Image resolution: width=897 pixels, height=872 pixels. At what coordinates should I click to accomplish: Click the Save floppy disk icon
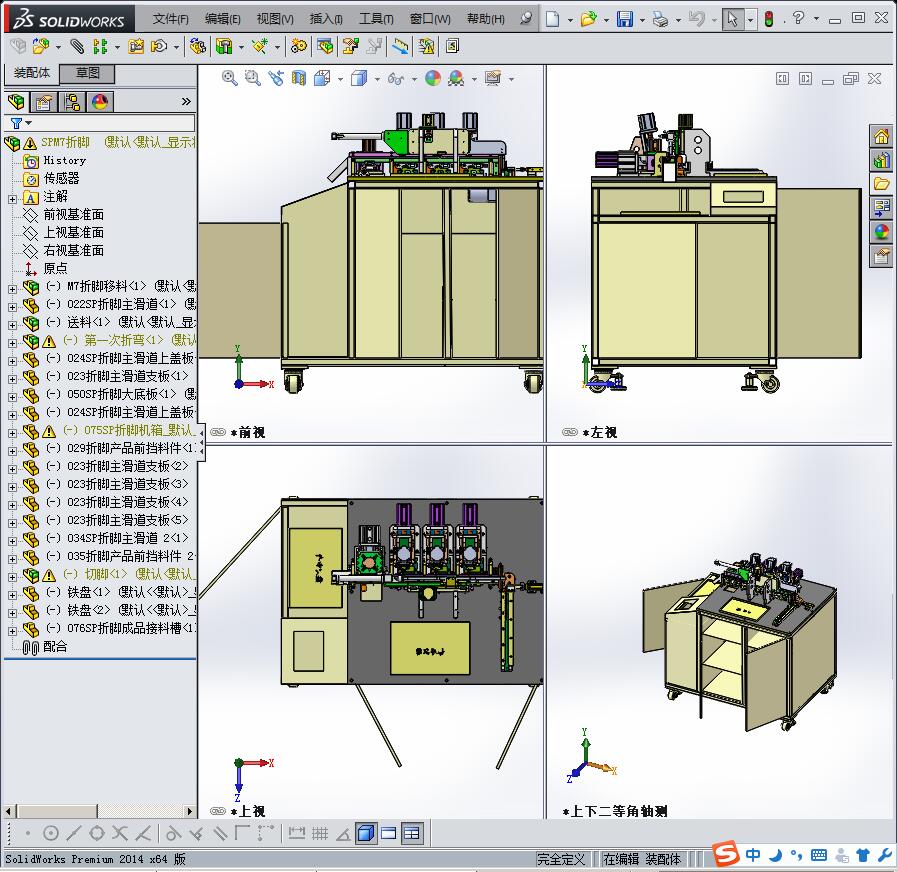tap(625, 19)
